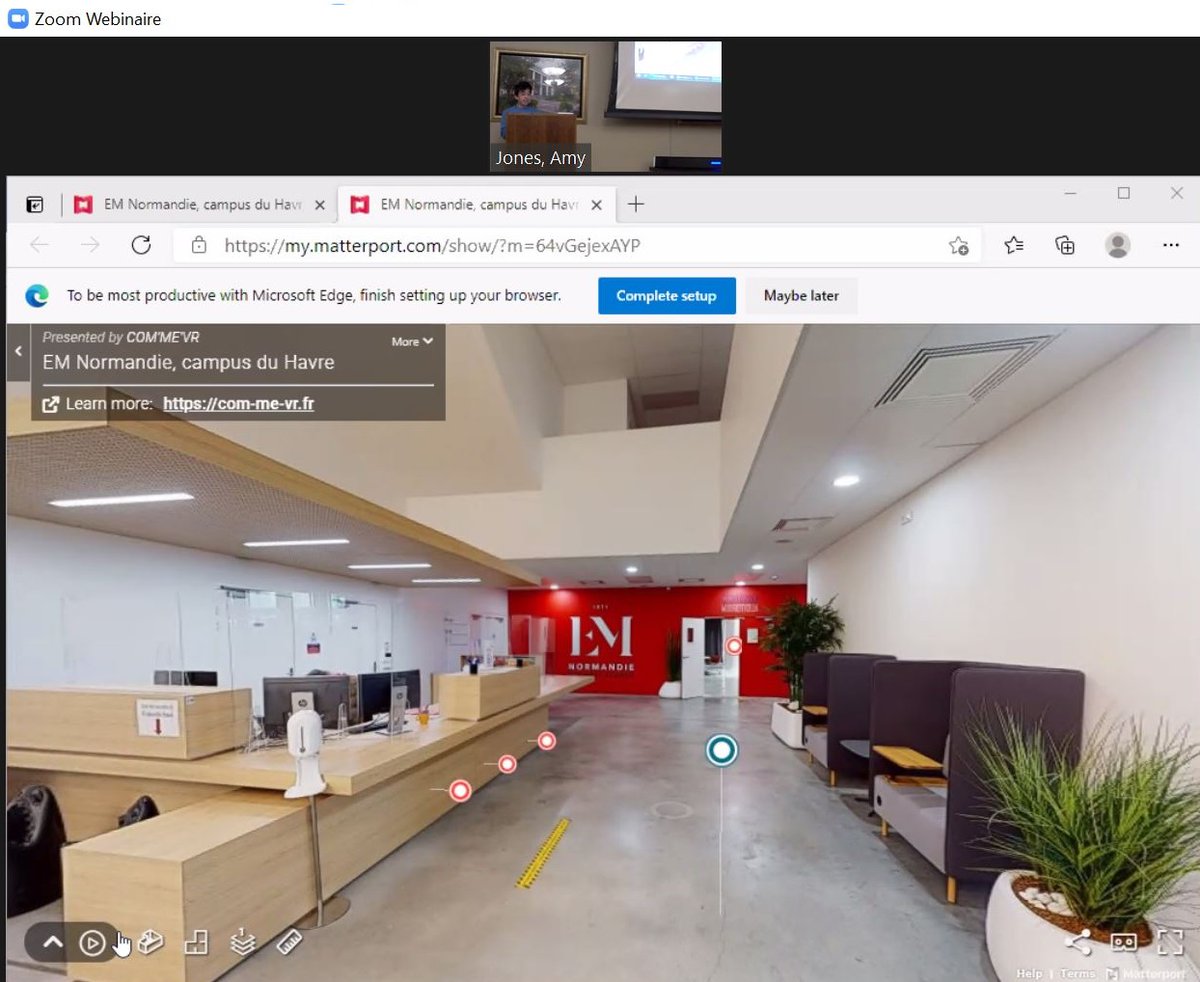The height and width of the screenshot is (982, 1200).
Task: Share the Matterport tour
Action: [1078, 942]
